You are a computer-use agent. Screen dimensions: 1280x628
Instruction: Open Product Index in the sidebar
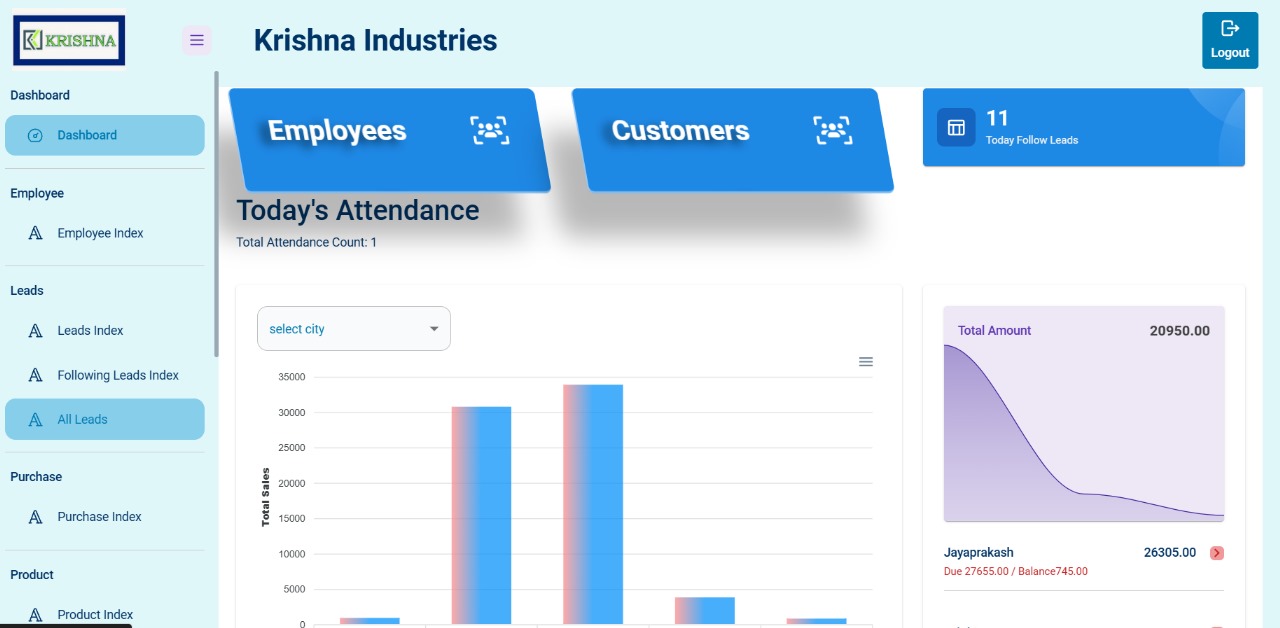[x=95, y=614]
